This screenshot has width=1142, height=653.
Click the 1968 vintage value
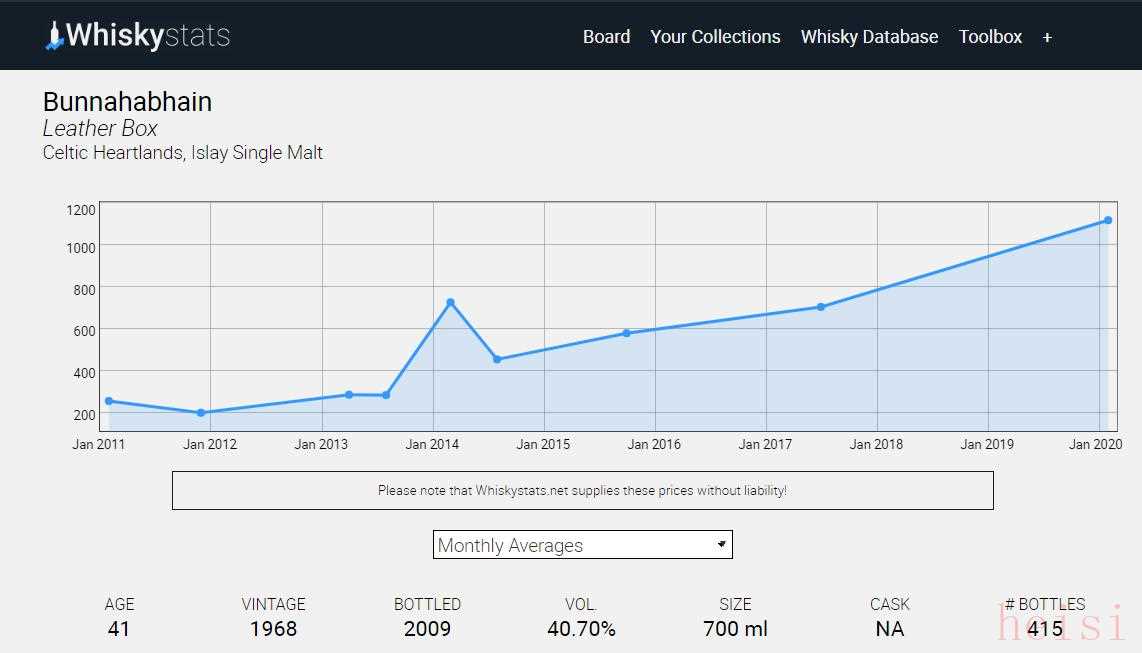pyautogui.click(x=273, y=629)
